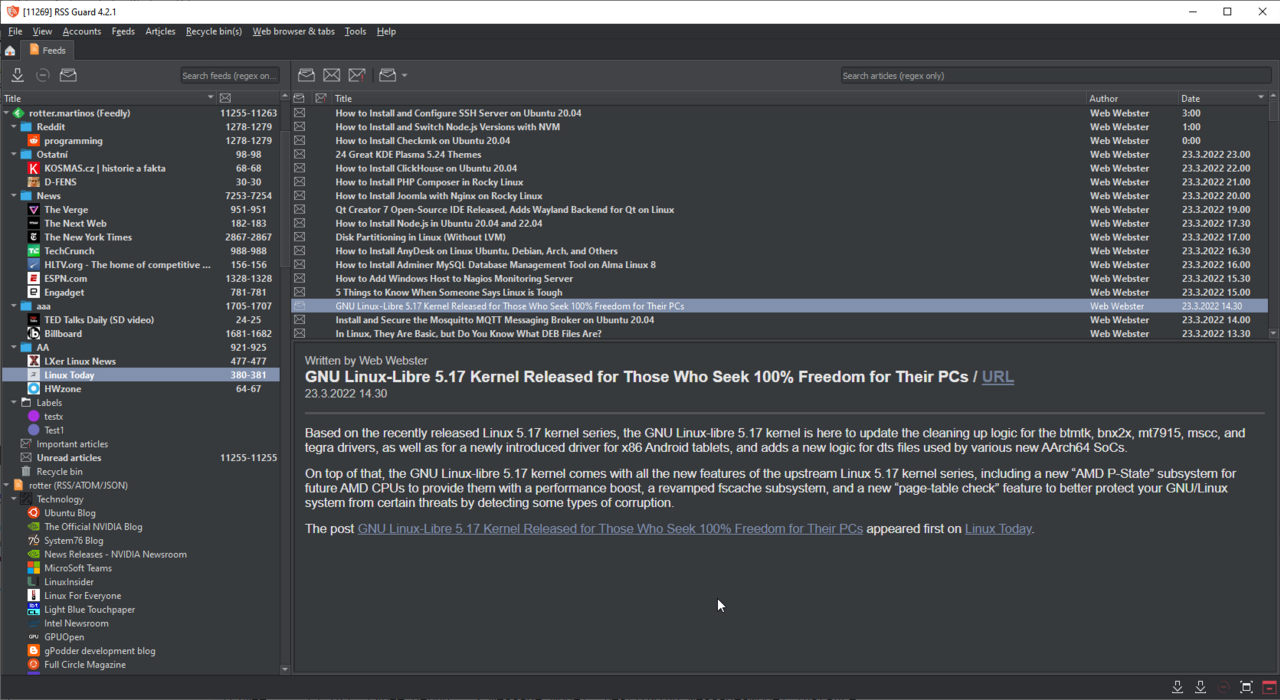
Task: Click unread-count envelope column header in feeds
Action: [x=225, y=98]
